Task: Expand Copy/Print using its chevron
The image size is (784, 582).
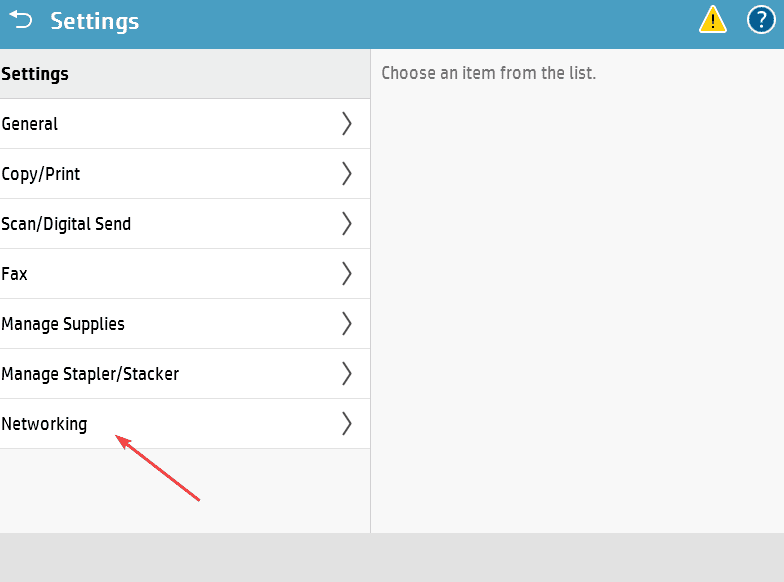Action: 347,174
